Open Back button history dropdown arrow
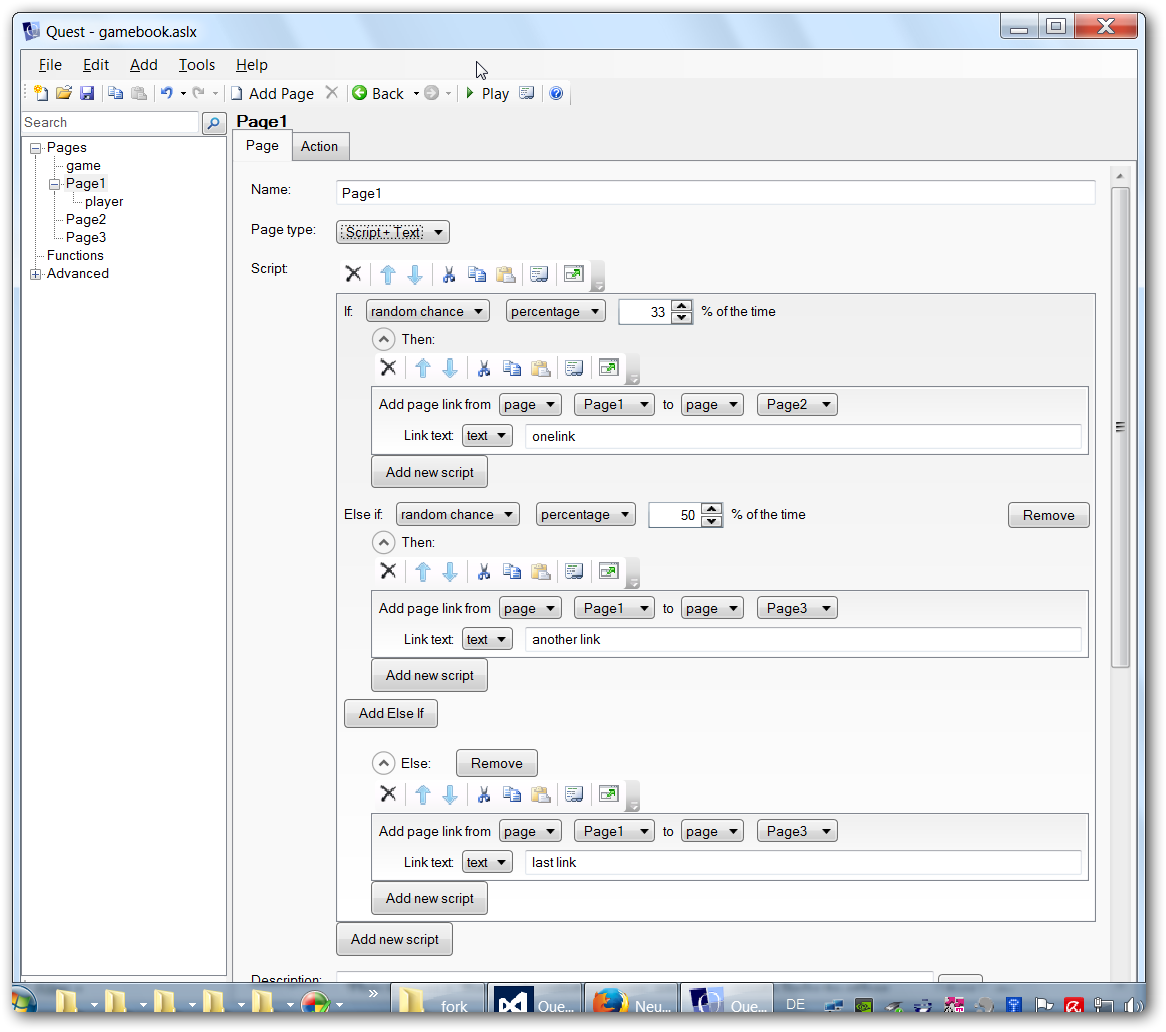This screenshot has width=1166, height=1032. click(416, 94)
